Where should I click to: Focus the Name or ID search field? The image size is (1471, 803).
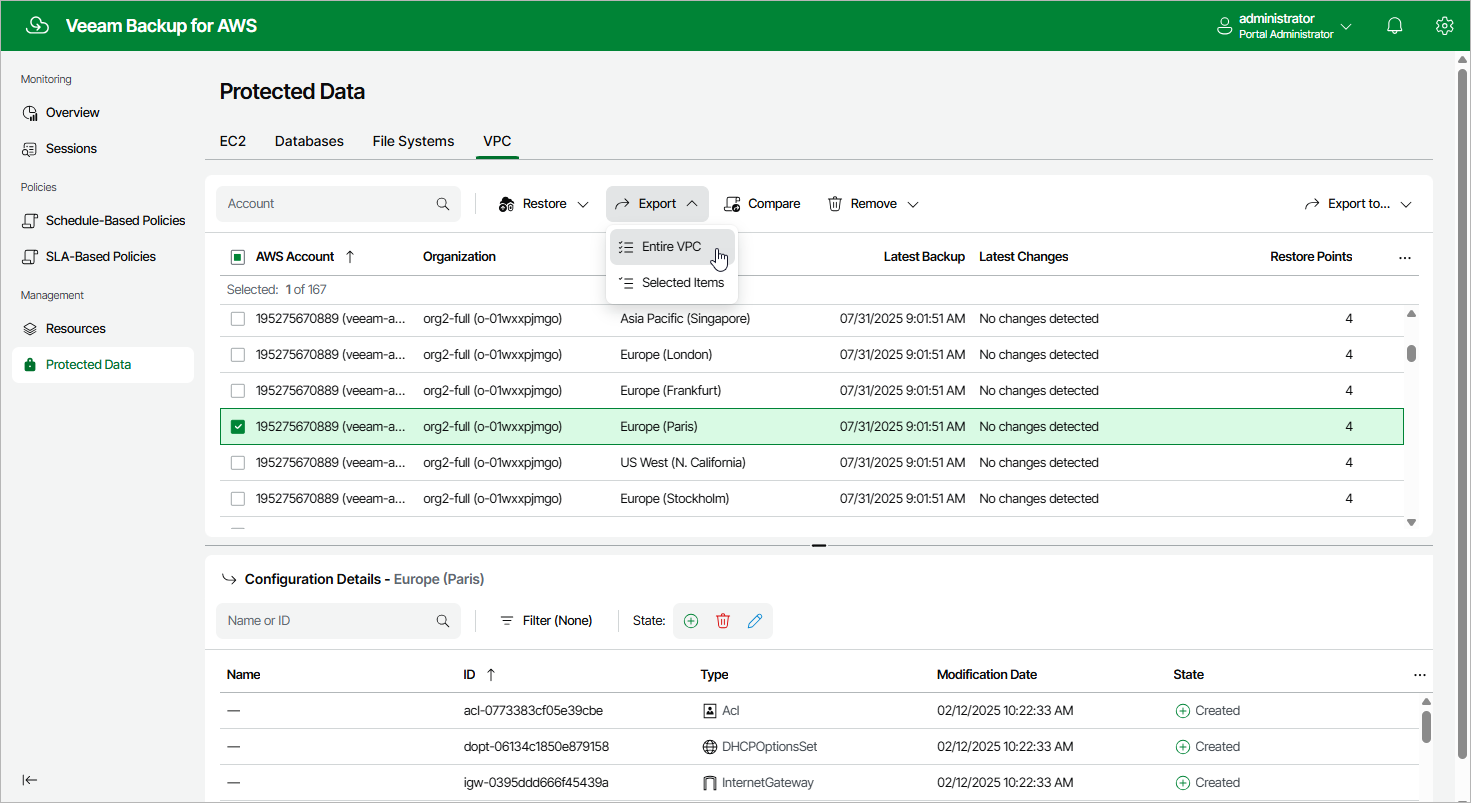point(338,621)
